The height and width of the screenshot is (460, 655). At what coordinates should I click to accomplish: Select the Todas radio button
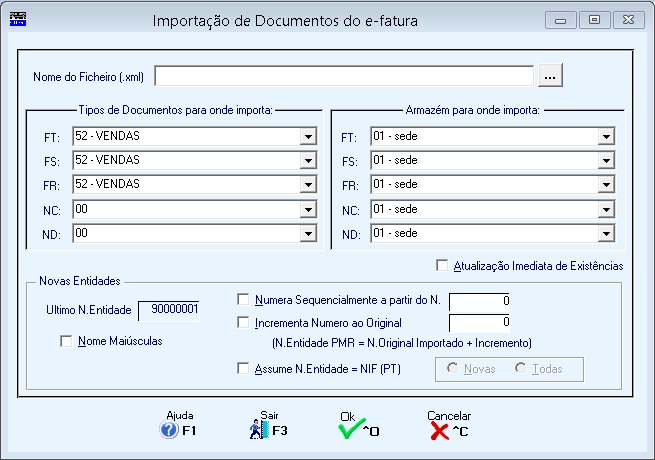[520, 368]
